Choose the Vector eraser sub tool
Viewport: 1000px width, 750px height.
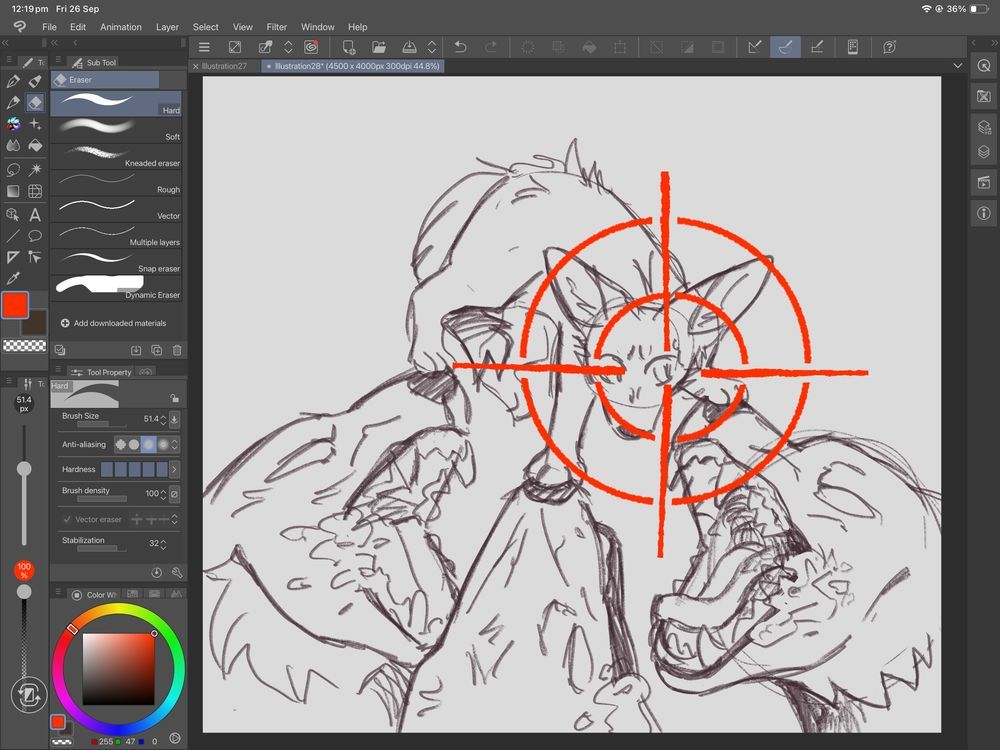click(x=116, y=209)
